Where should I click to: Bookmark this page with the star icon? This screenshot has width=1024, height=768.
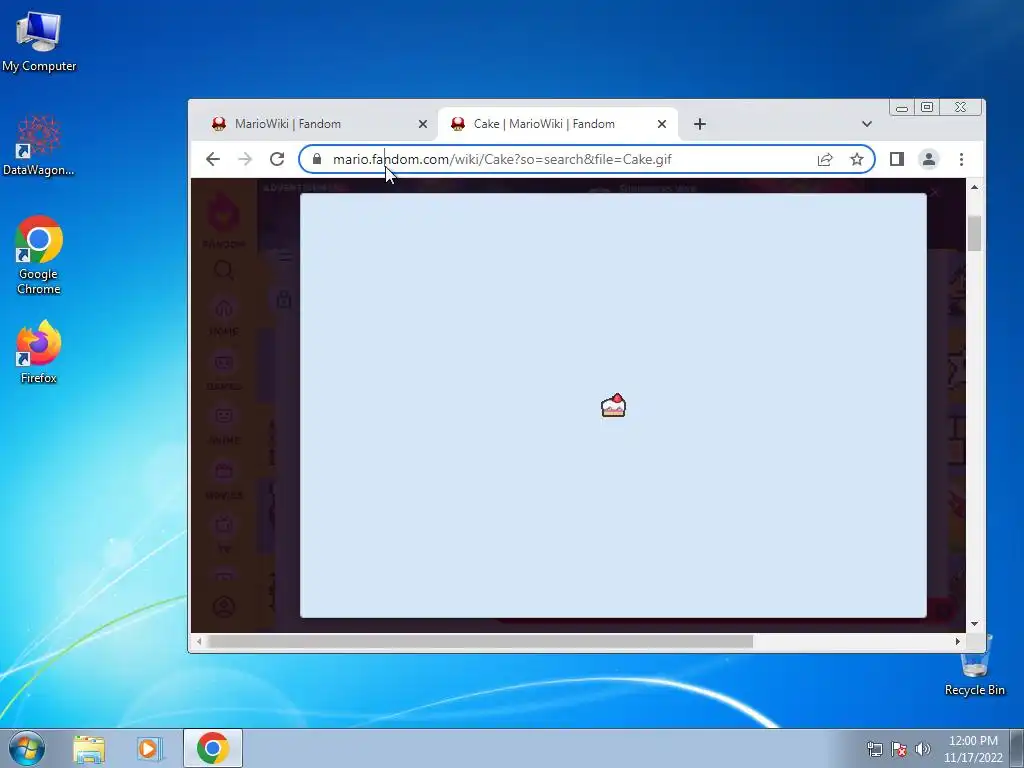tap(857, 159)
